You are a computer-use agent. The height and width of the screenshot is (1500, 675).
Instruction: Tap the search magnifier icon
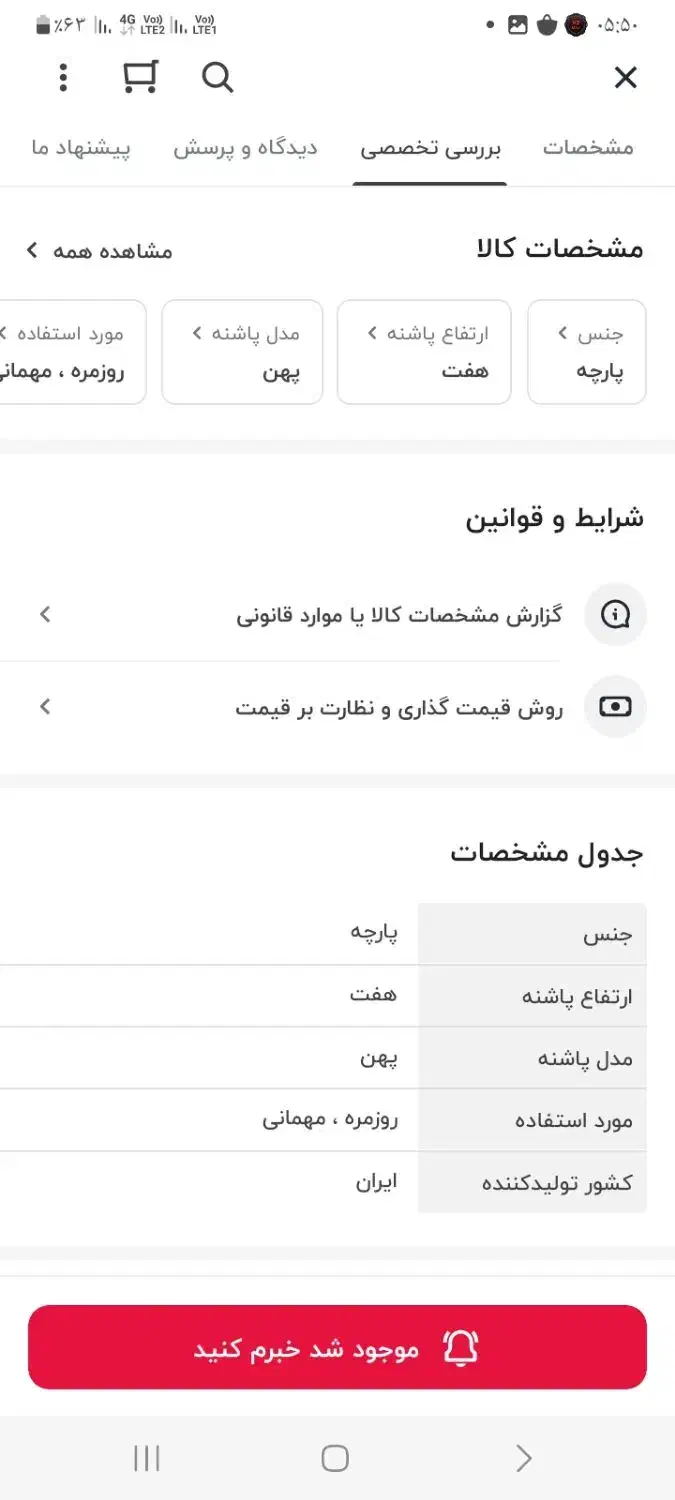217,77
